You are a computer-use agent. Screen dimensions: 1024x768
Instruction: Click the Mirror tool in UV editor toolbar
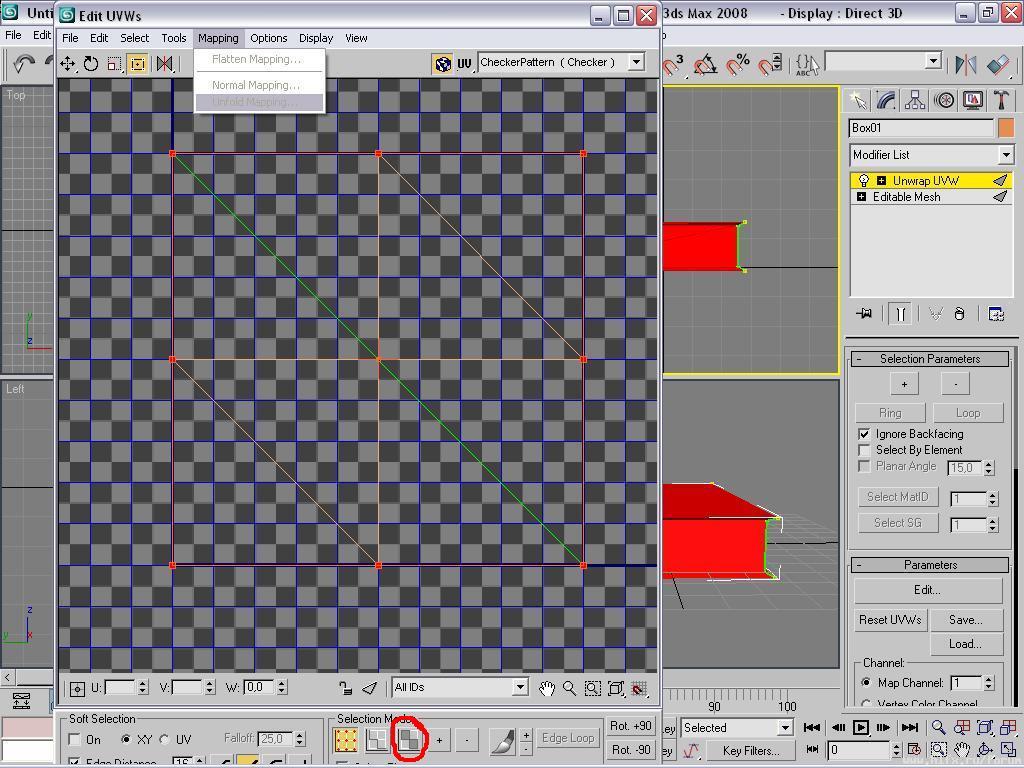pyautogui.click(x=164, y=64)
